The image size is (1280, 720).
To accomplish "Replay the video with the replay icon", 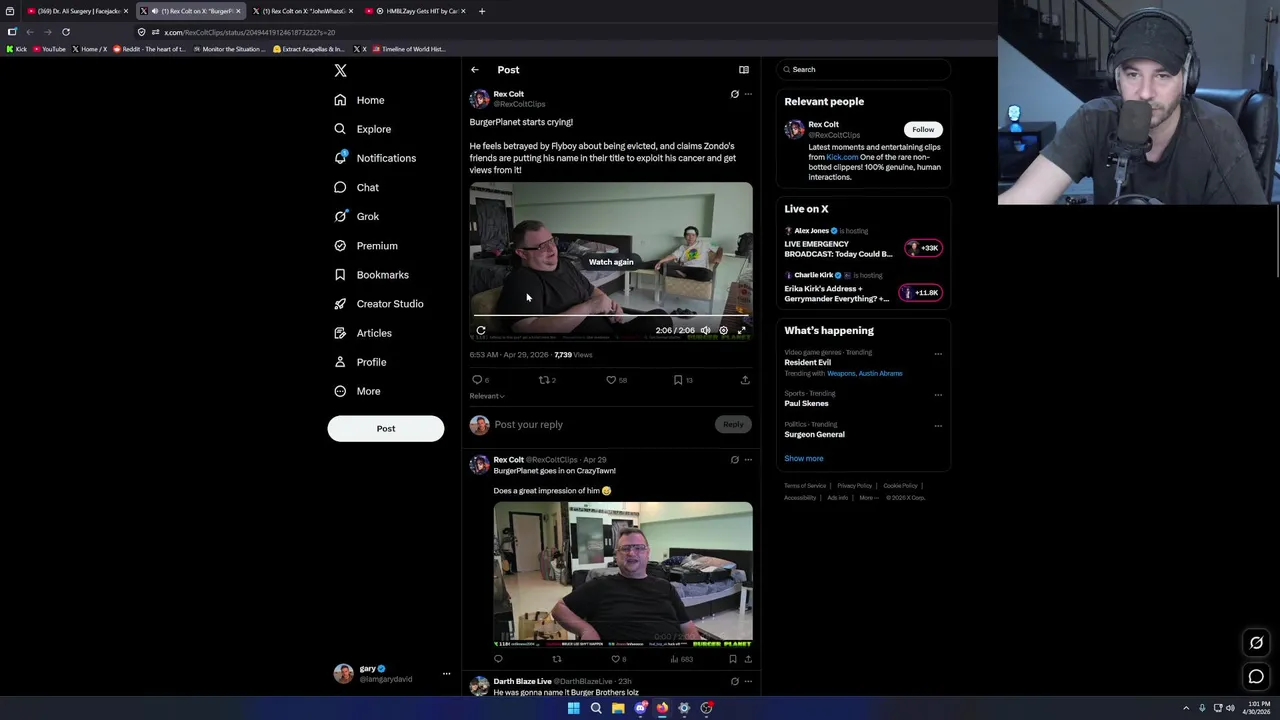I will coord(481,330).
